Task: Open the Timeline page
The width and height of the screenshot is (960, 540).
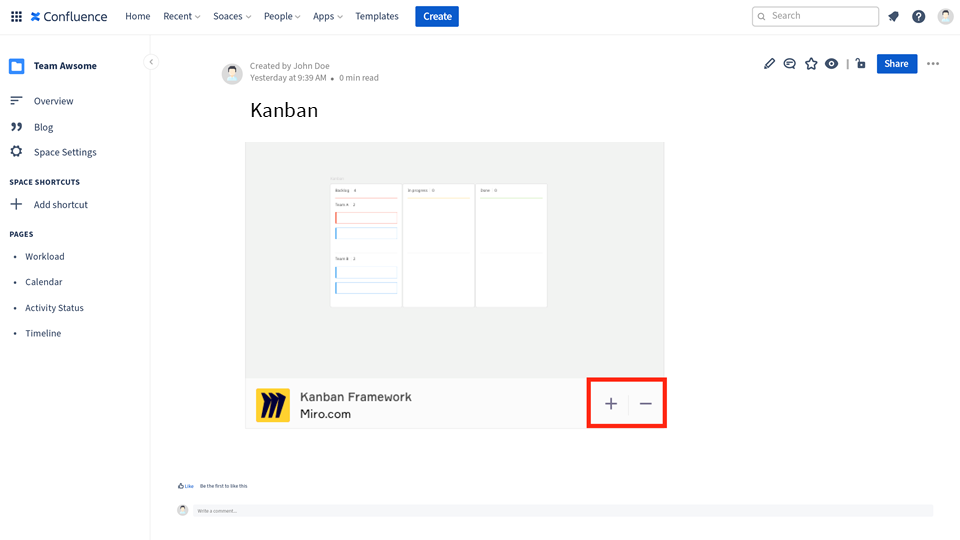Action: tap(43, 333)
